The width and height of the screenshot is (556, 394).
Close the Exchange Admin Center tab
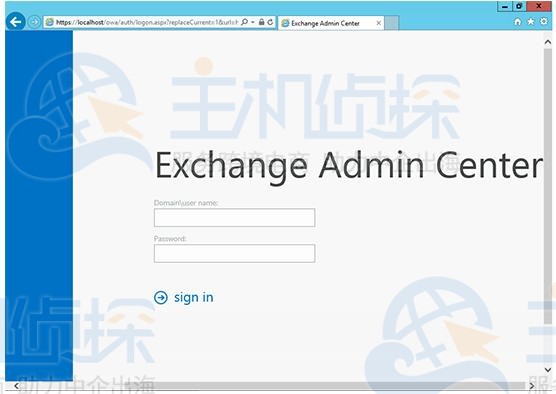(378, 23)
